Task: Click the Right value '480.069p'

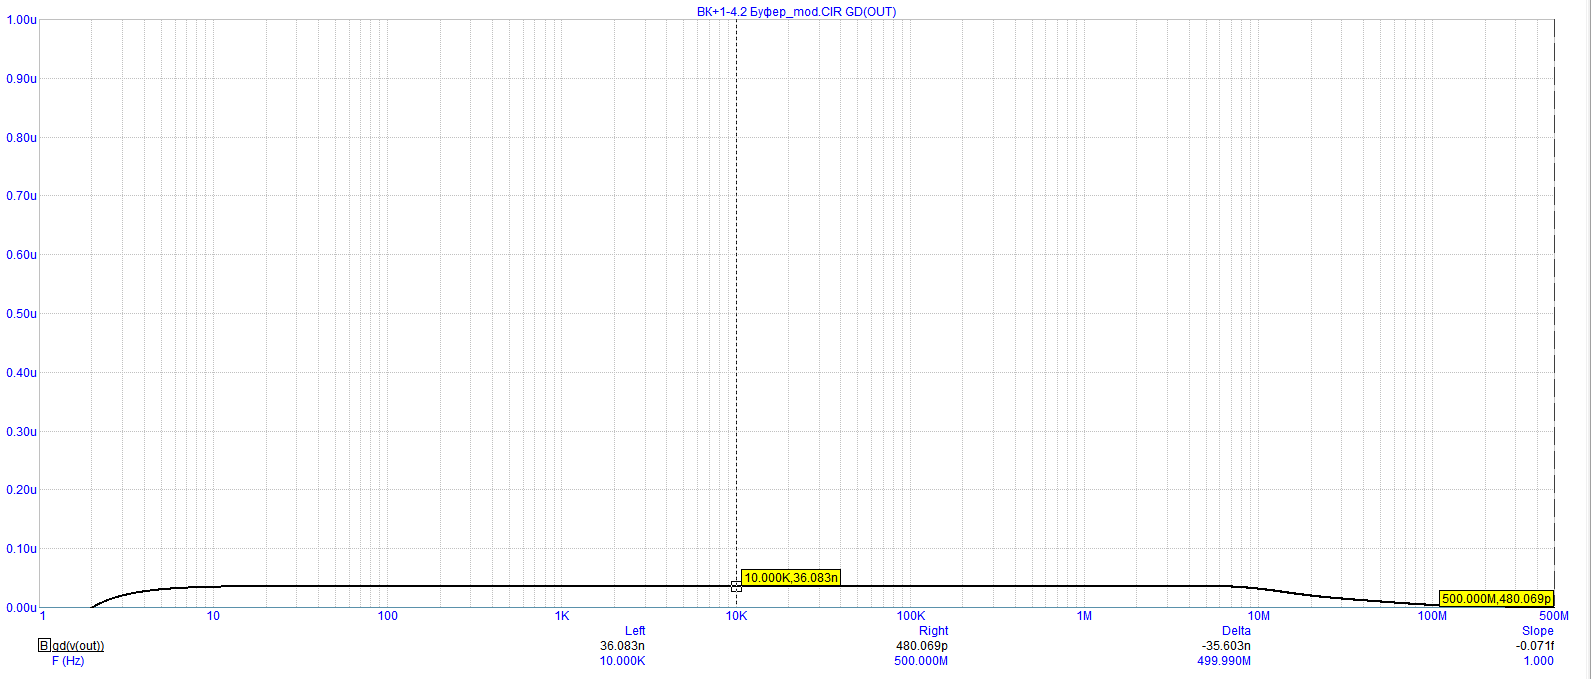Action: pyautogui.click(x=922, y=646)
